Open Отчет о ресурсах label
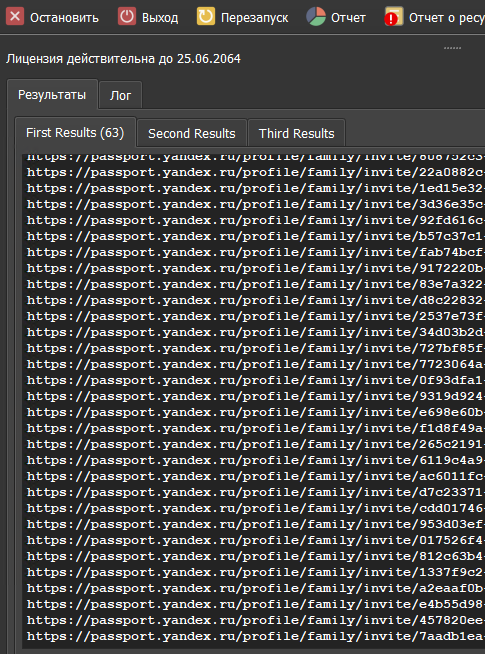This screenshot has width=485, height=654. (x=447, y=18)
